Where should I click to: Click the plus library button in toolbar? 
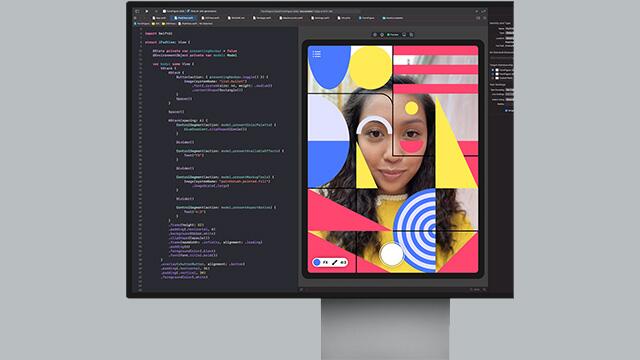coord(476,11)
